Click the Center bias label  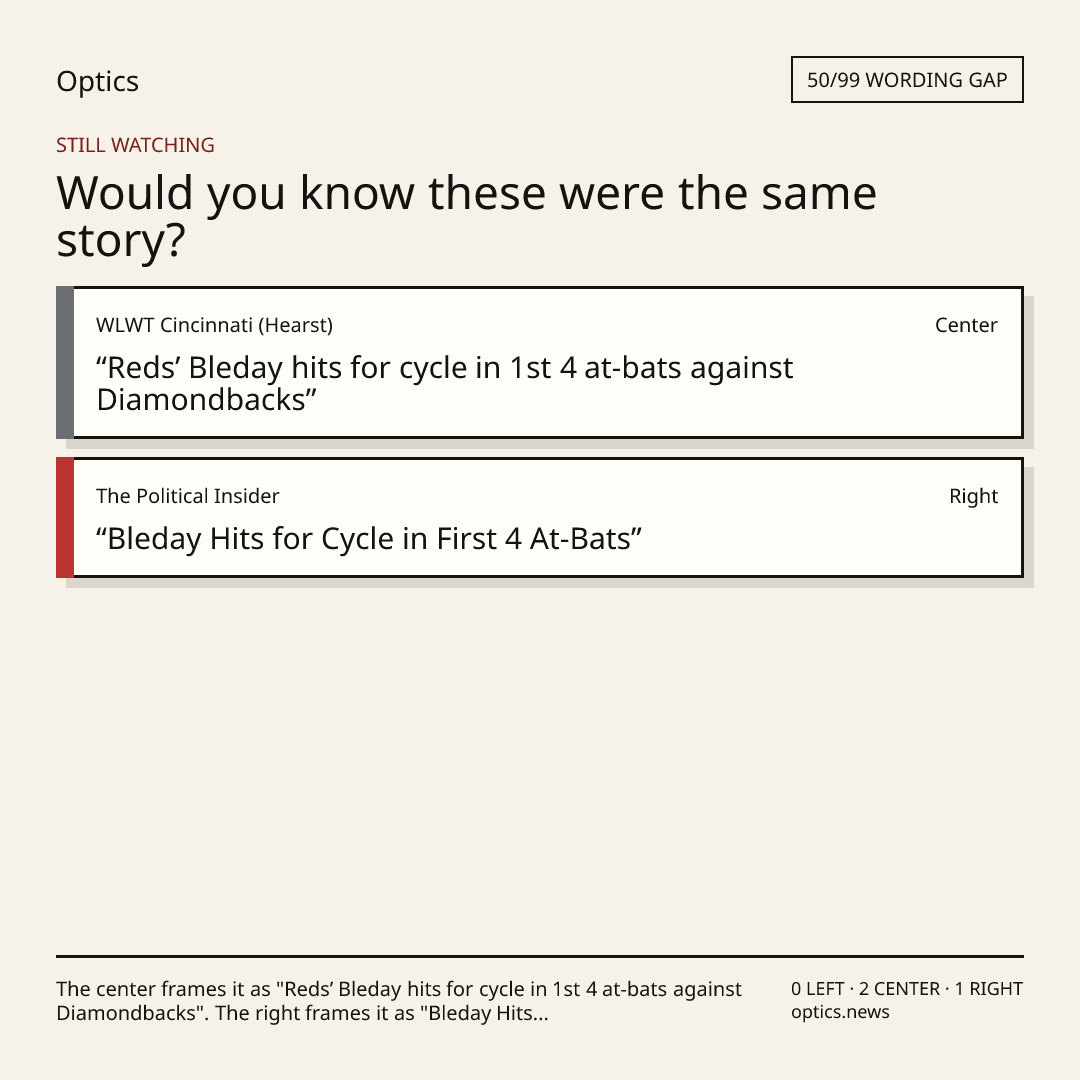[x=966, y=325]
